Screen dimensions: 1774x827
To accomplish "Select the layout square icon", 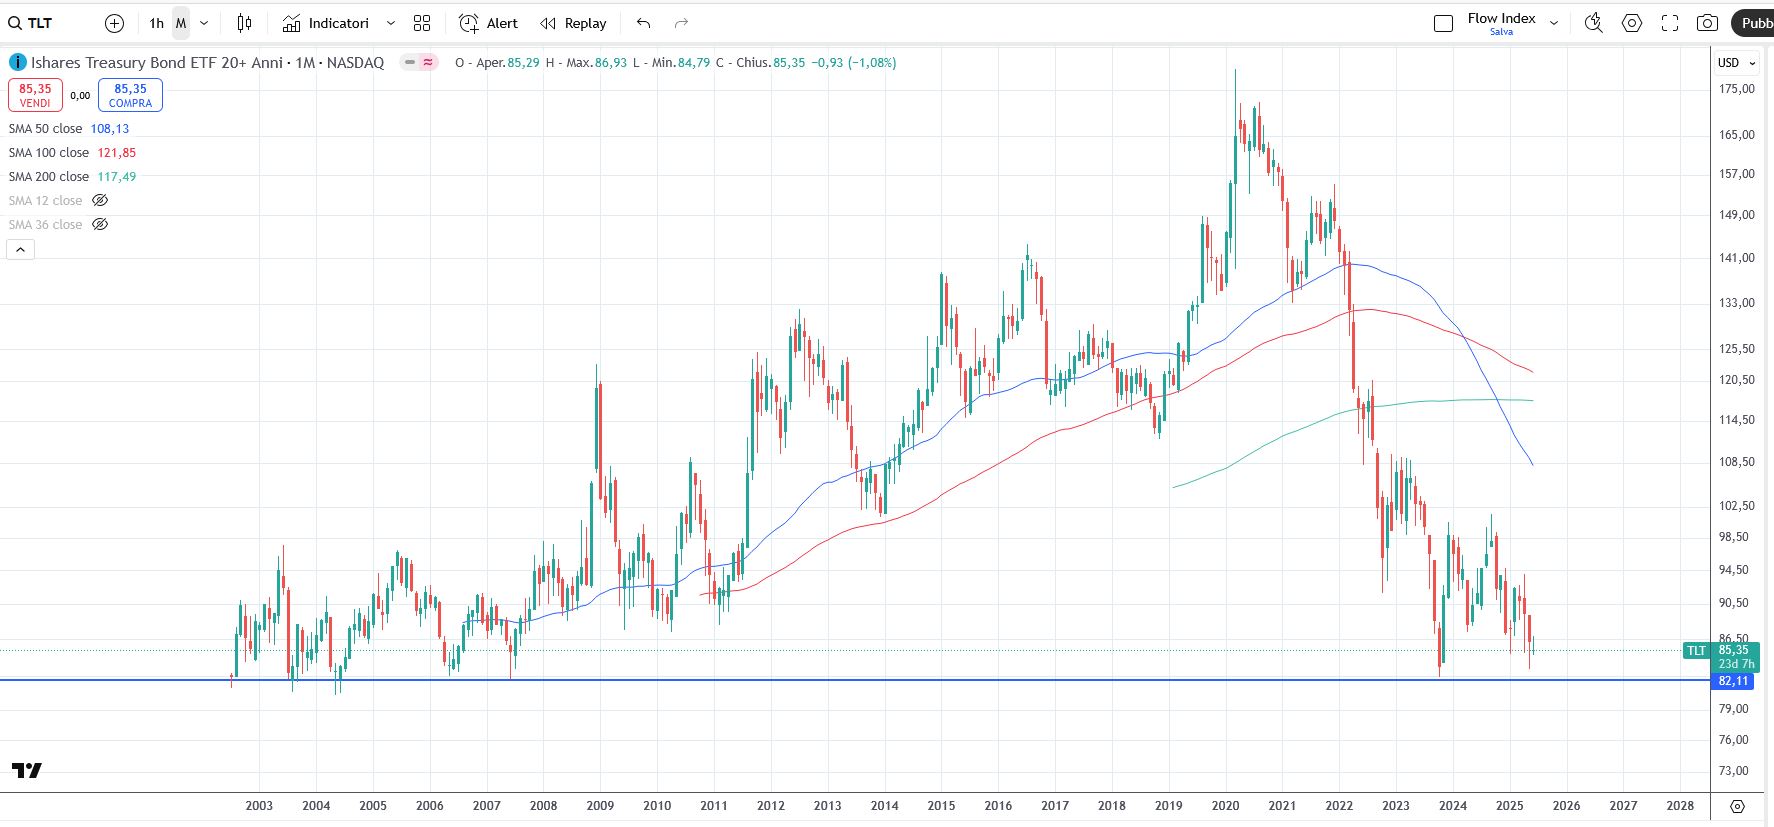I will click(1443, 23).
